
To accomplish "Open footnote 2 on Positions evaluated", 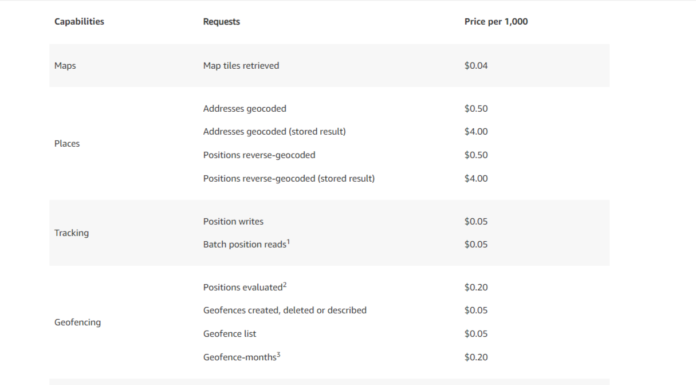I will 285,285.
